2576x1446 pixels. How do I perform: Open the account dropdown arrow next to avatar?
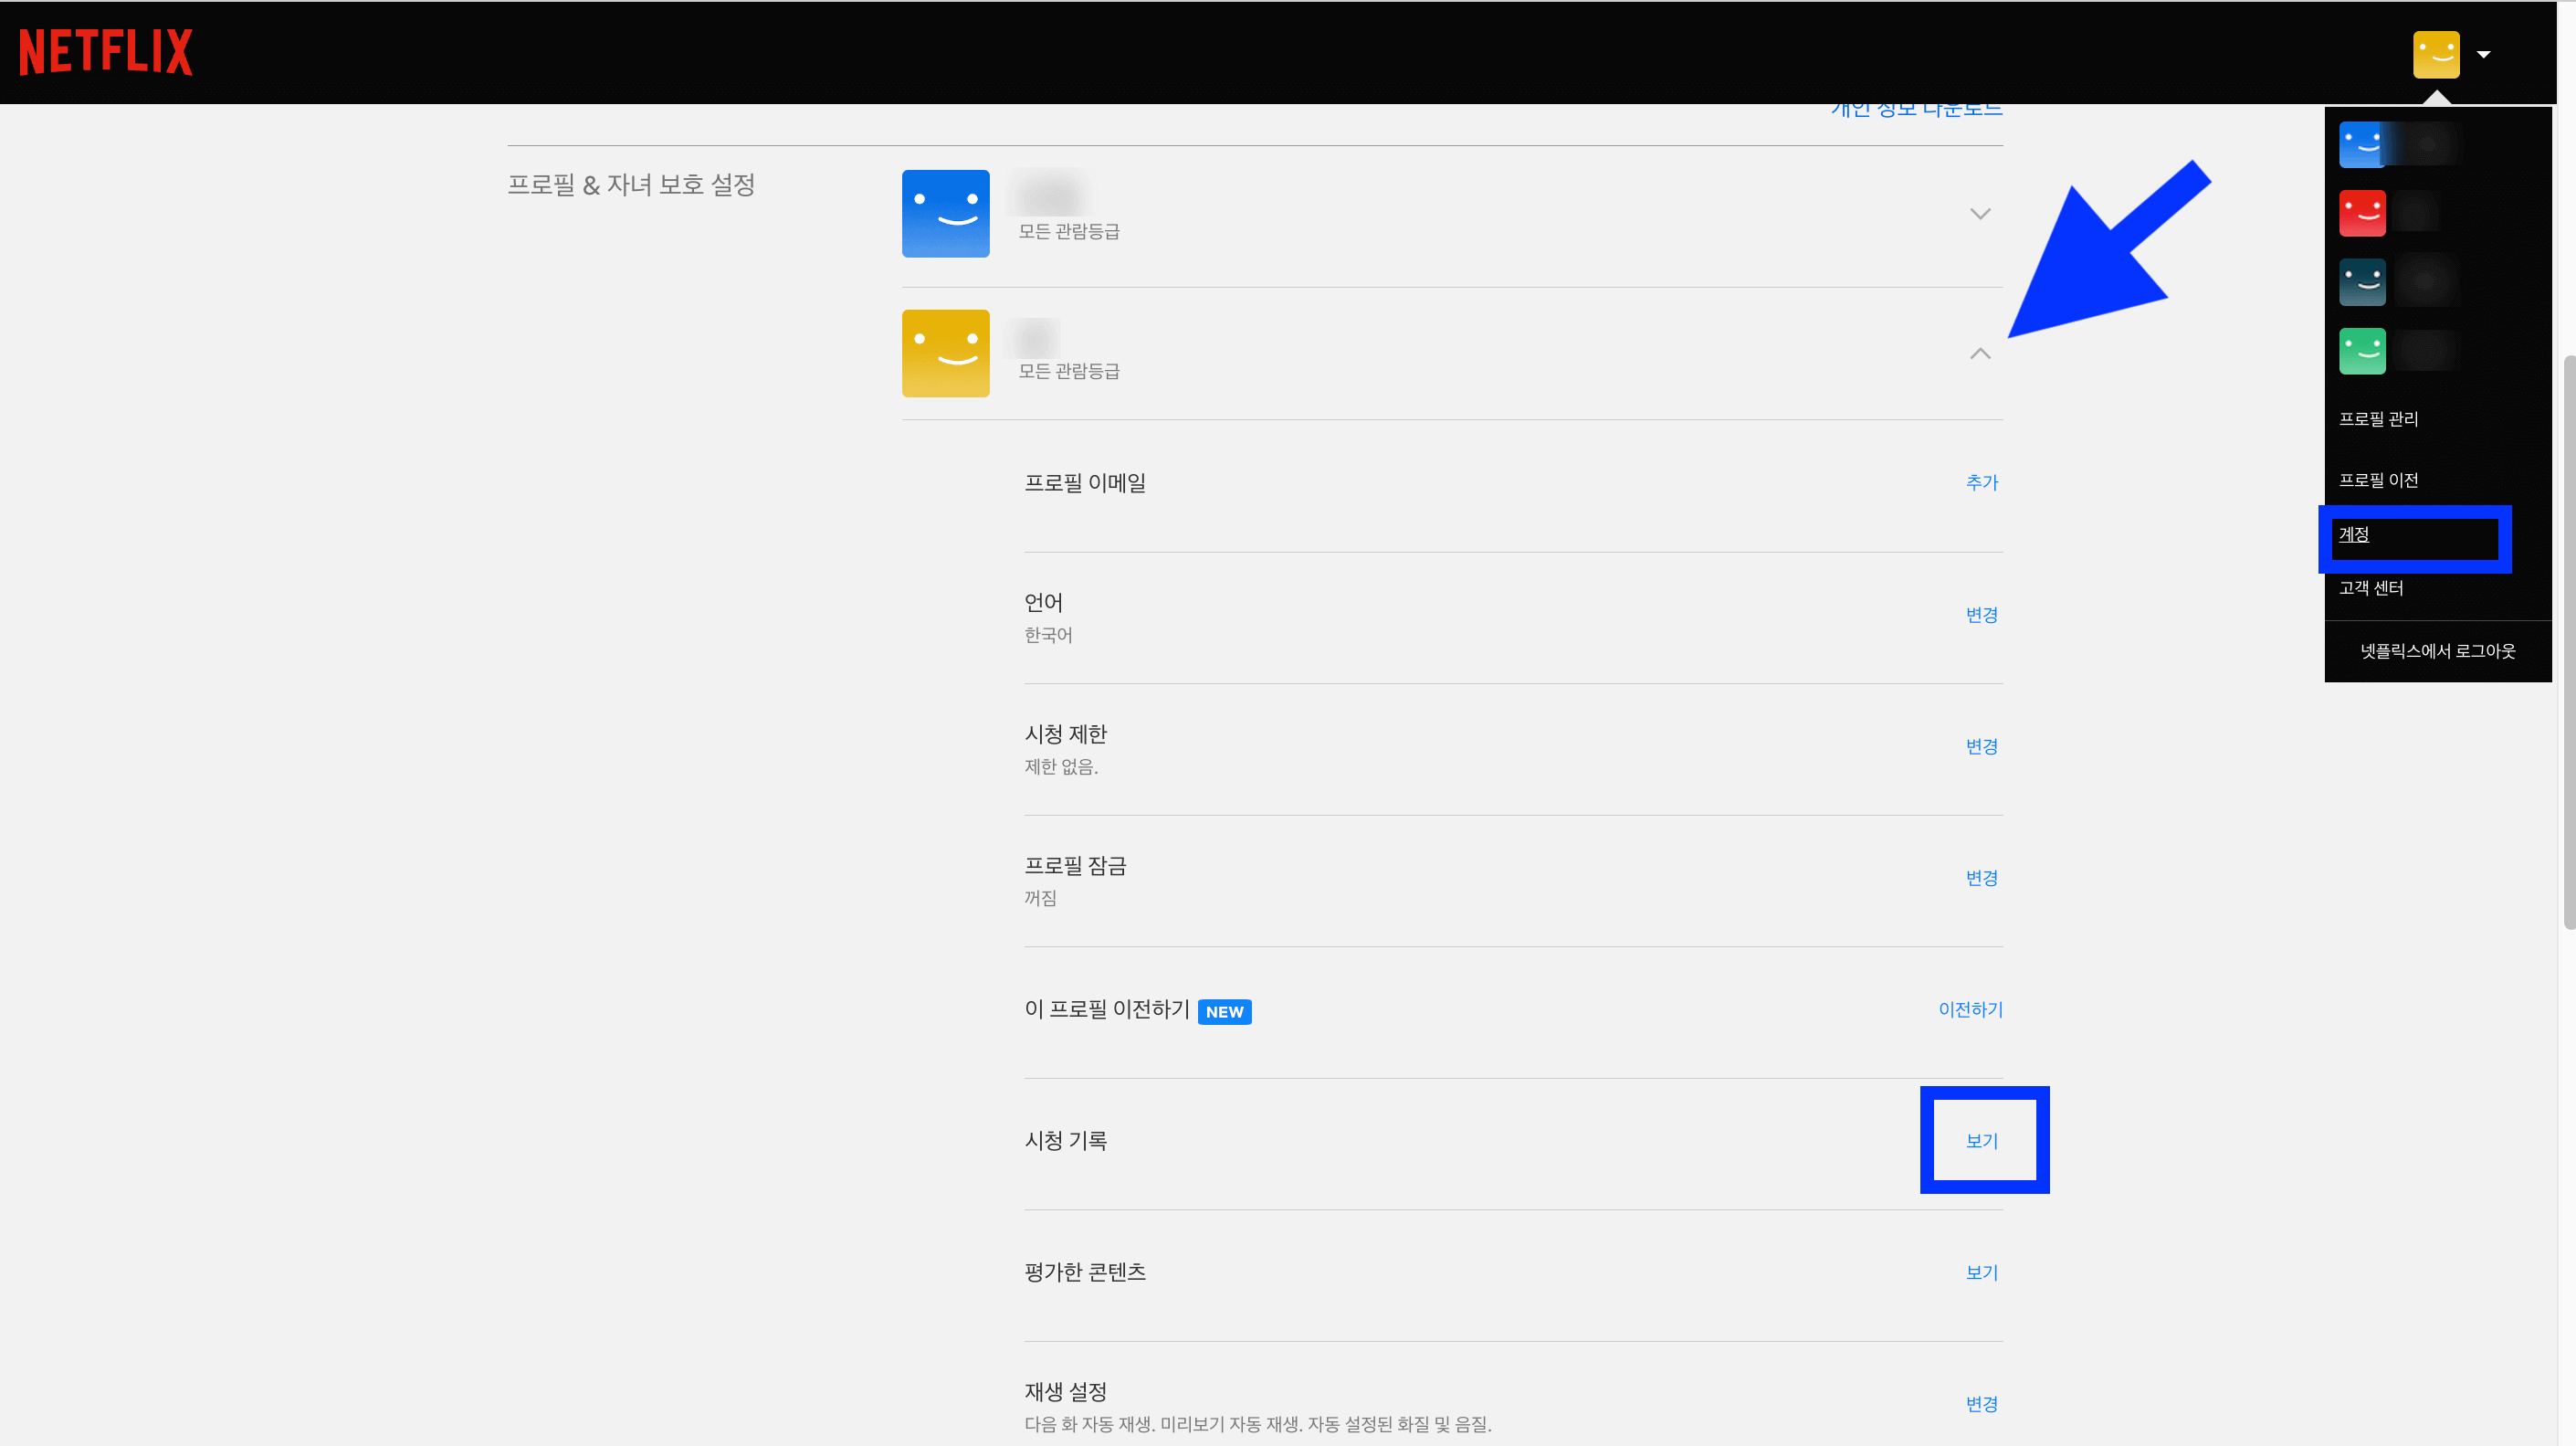2484,54
